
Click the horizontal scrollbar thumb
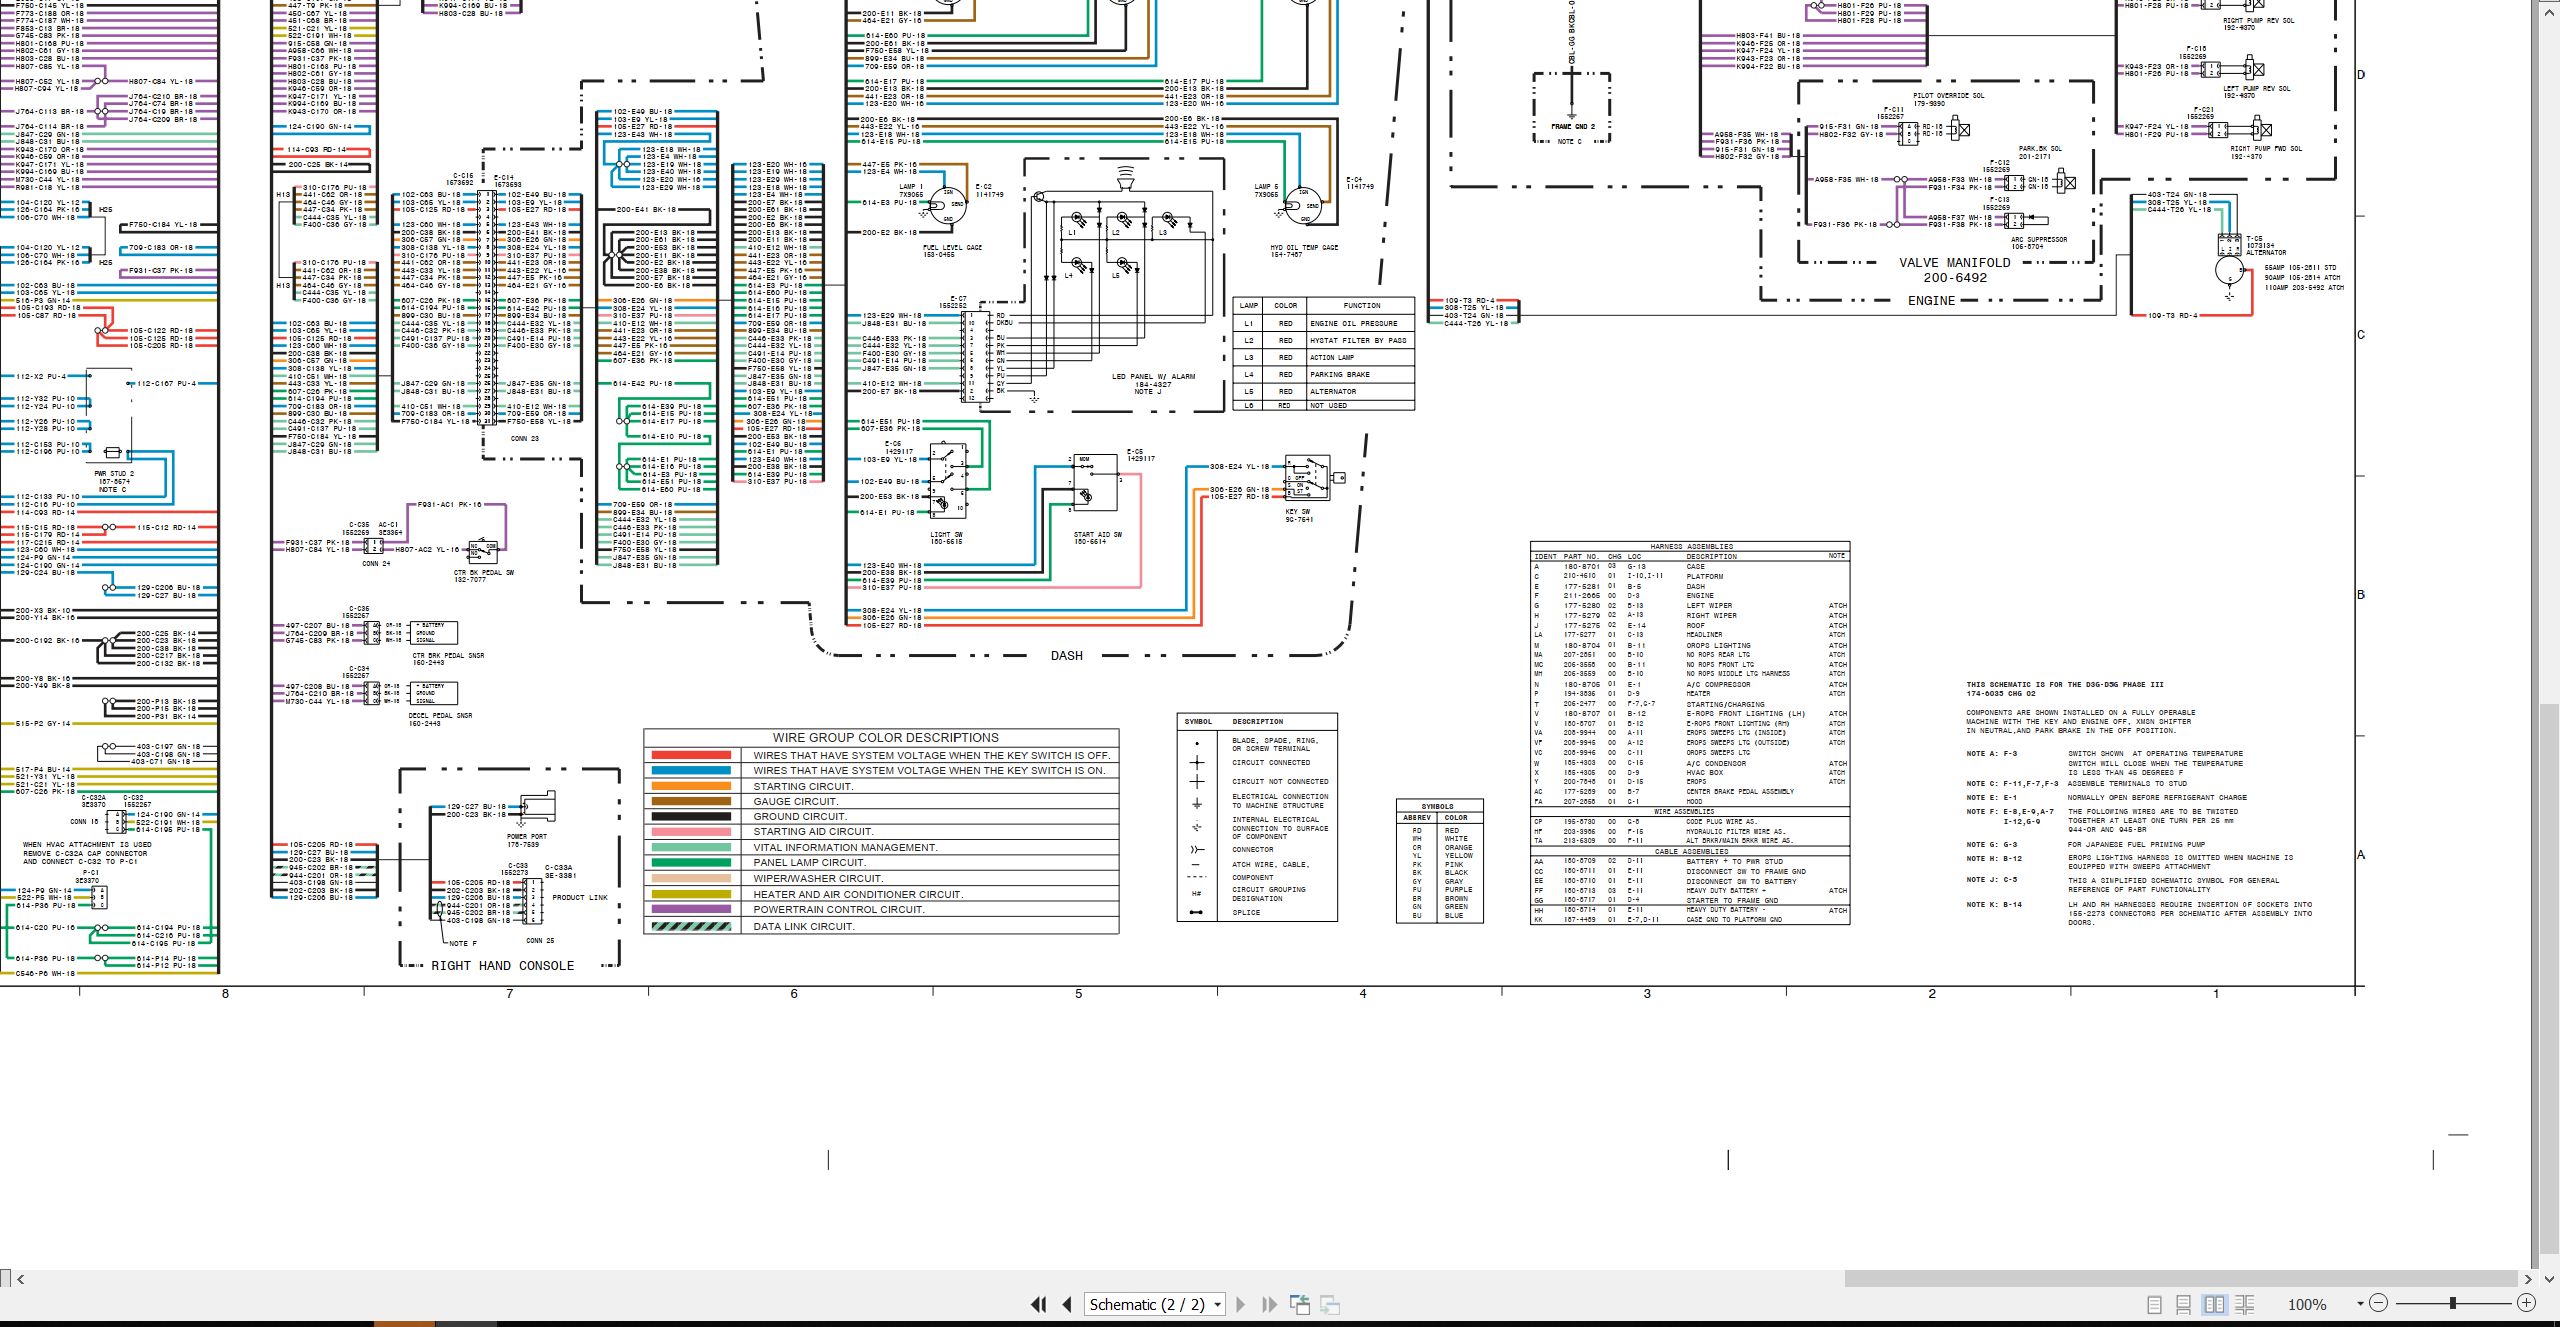tap(2181, 1279)
